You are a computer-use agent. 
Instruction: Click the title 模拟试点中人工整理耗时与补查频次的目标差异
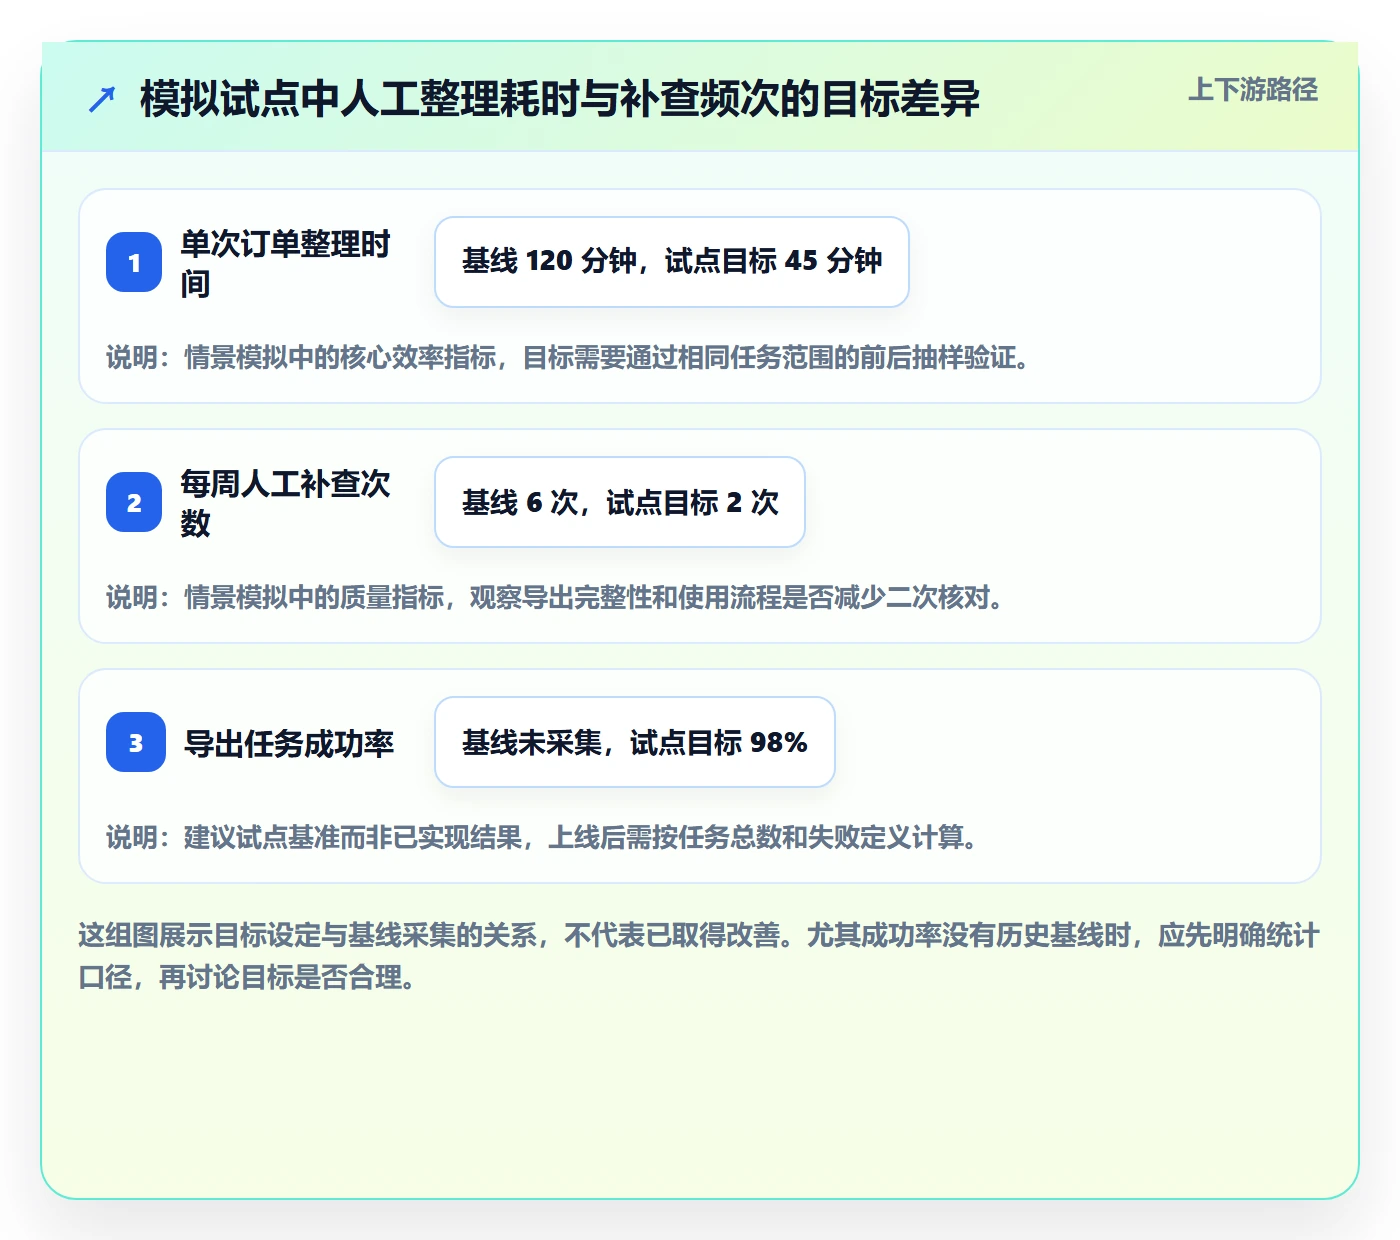coord(560,99)
